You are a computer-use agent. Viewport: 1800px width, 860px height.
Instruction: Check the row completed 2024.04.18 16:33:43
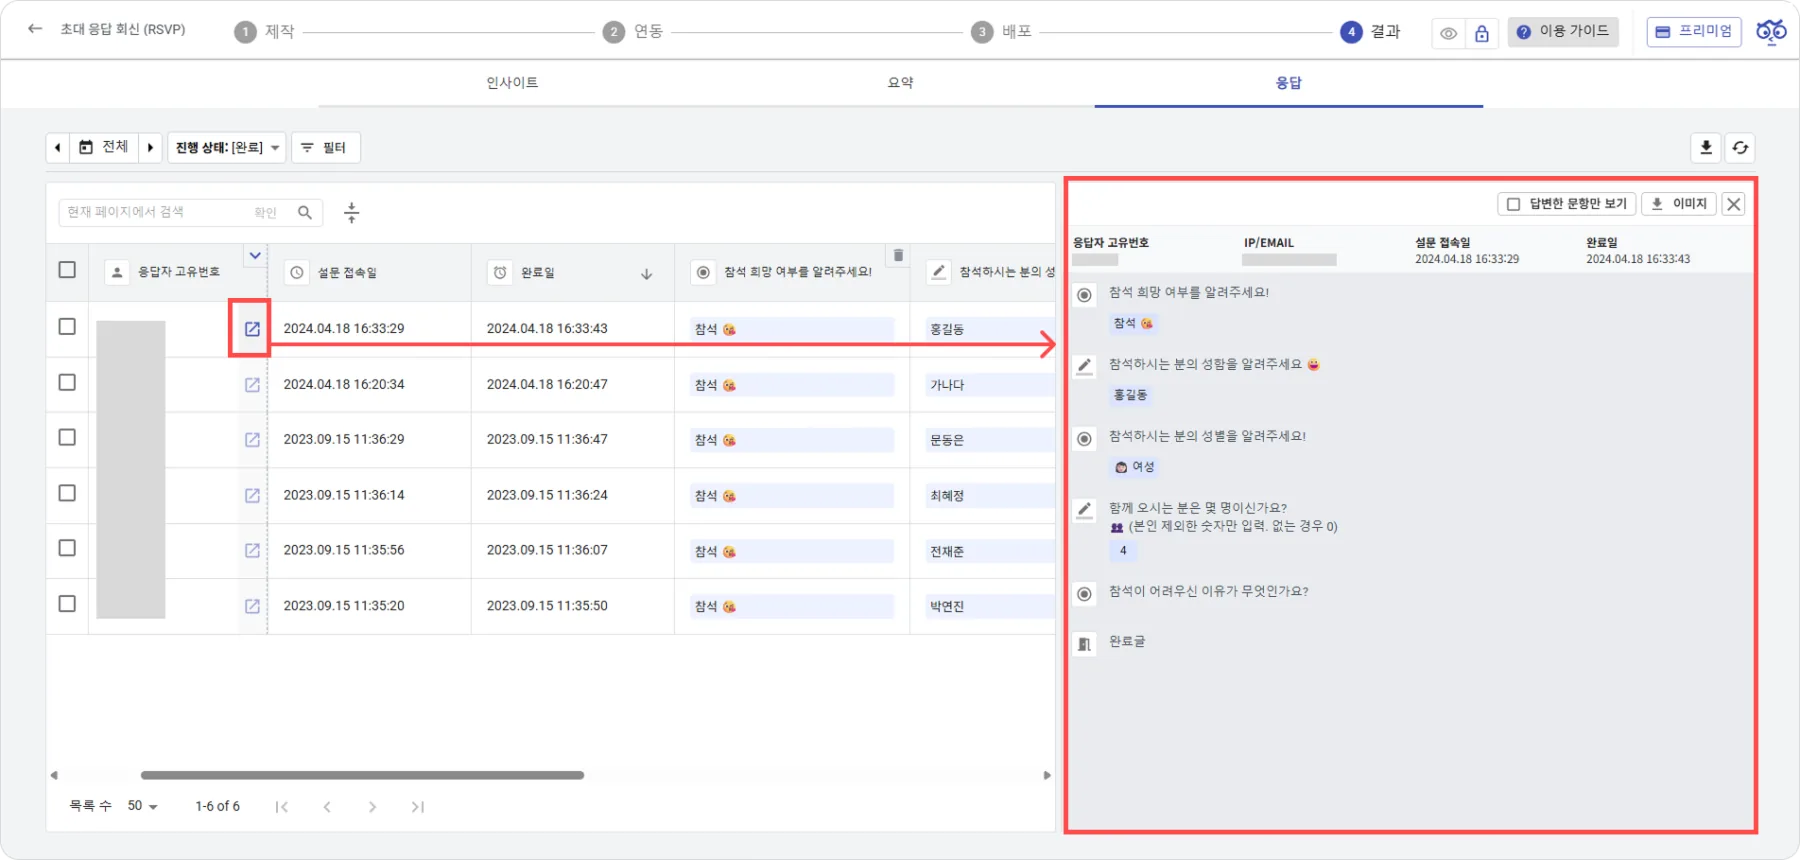tap(67, 327)
